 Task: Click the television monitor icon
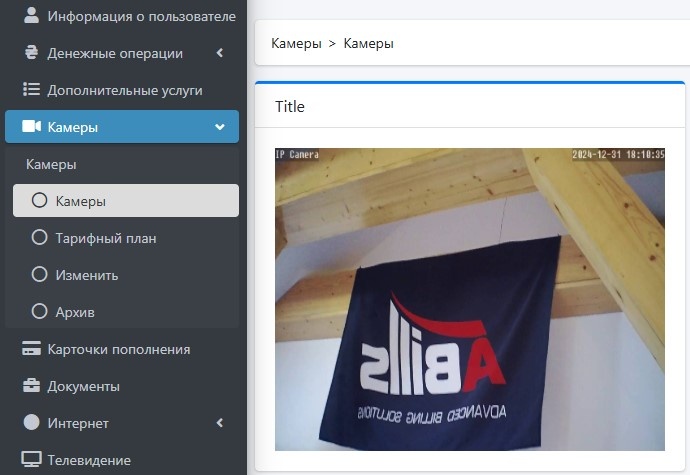point(31,459)
